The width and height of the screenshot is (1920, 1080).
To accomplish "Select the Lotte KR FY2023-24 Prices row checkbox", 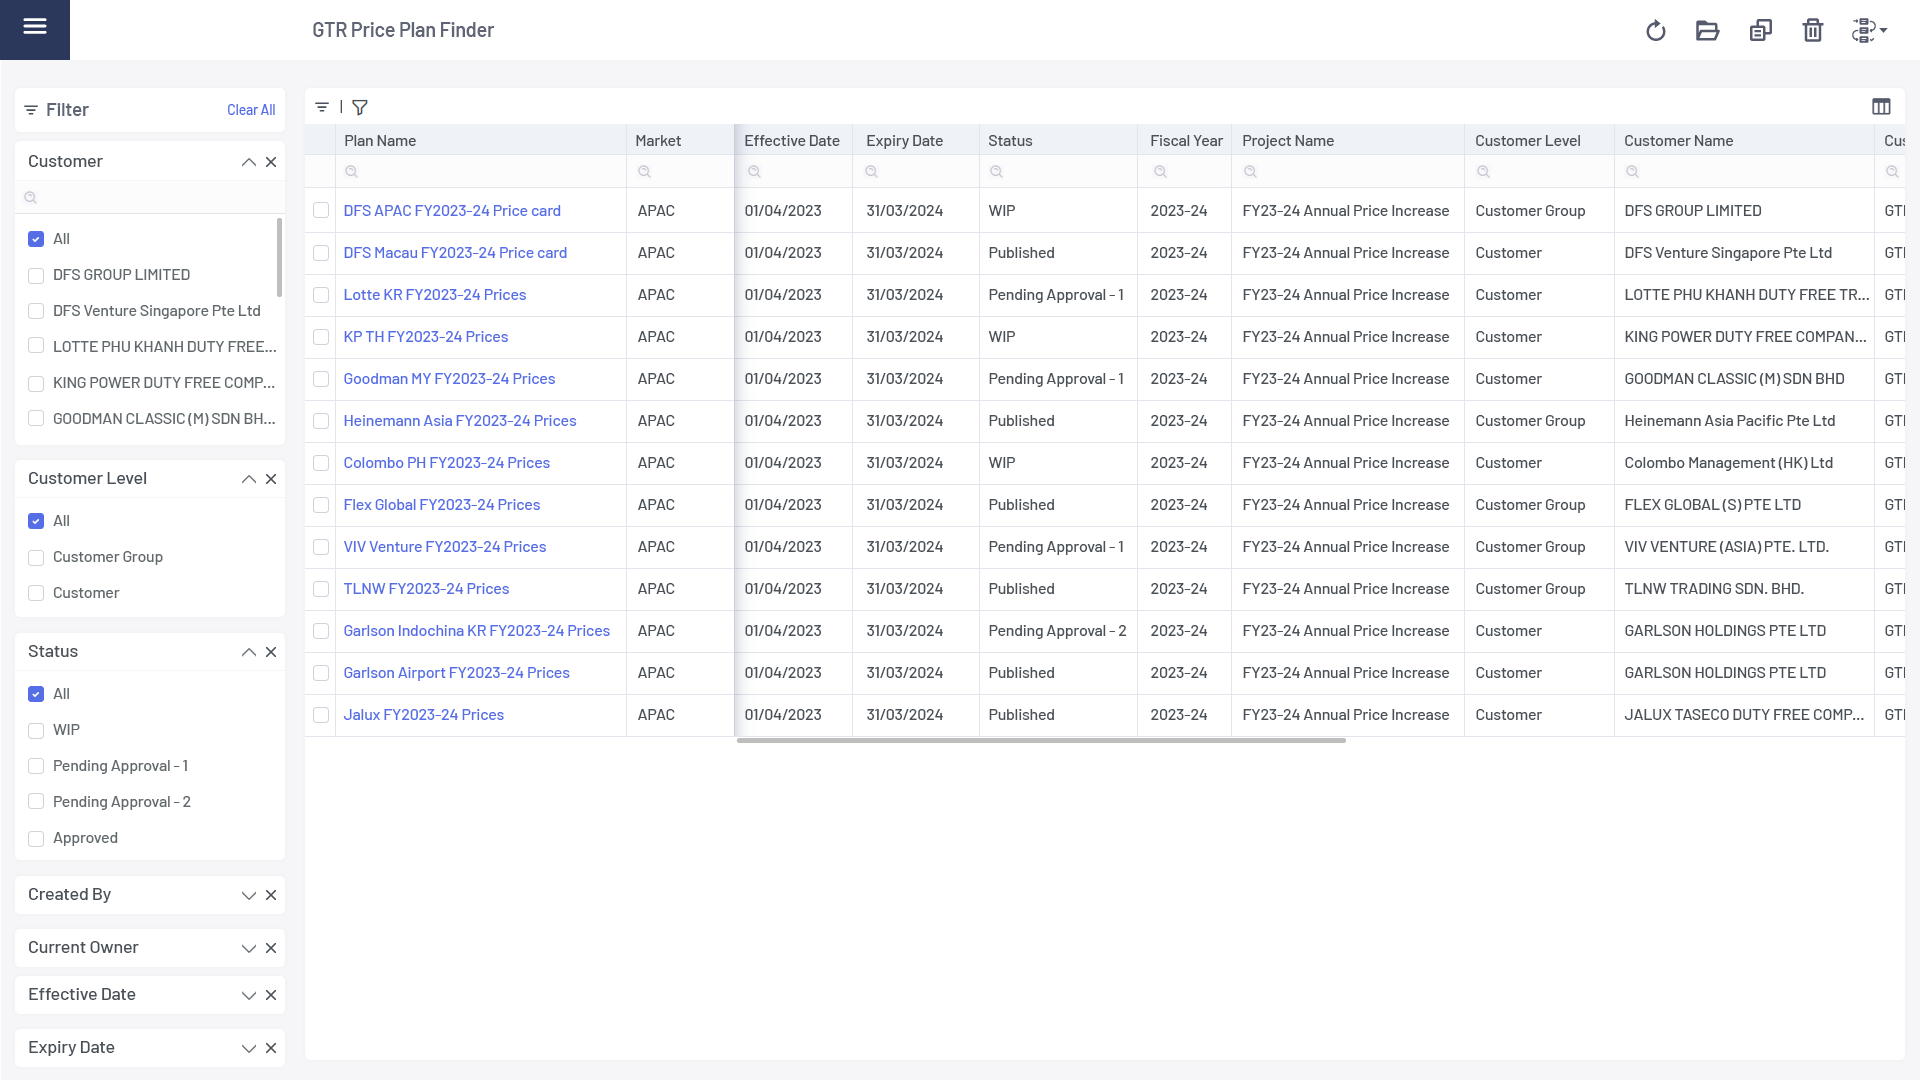I will click(321, 295).
